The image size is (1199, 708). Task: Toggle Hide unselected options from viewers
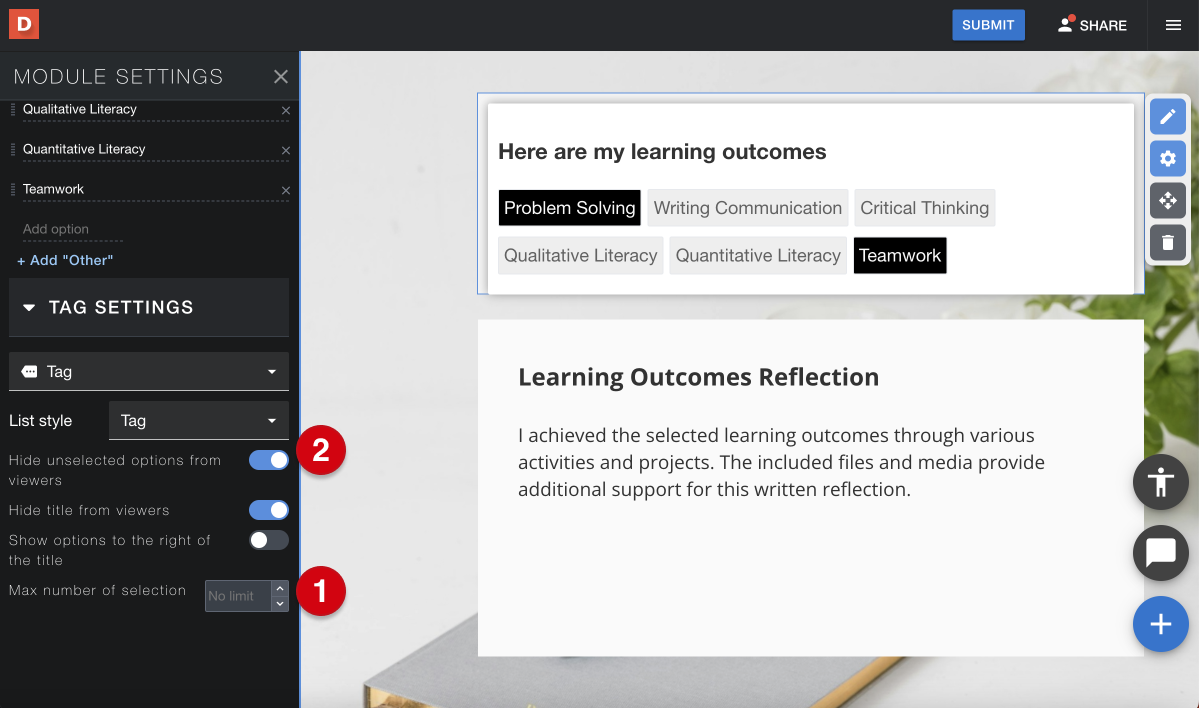(x=268, y=460)
